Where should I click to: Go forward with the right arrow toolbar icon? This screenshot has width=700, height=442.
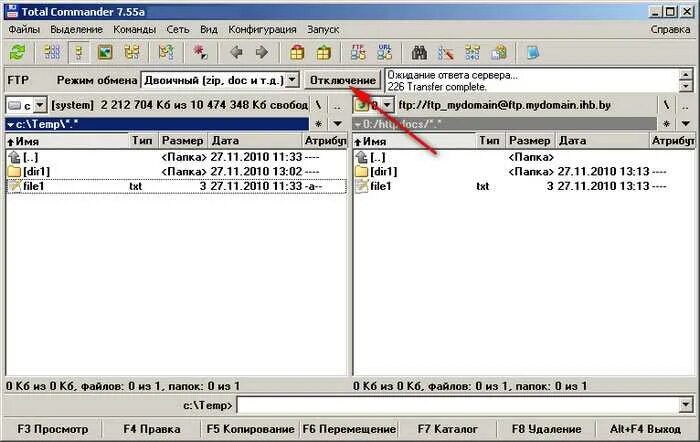(262, 53)
